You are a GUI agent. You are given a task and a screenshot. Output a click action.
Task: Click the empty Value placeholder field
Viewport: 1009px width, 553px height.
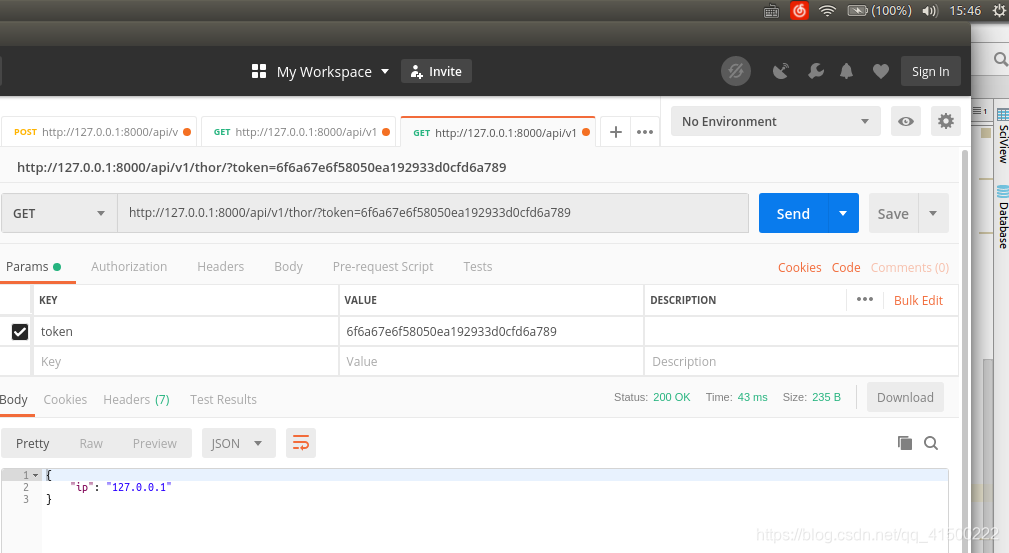point(491,361)
